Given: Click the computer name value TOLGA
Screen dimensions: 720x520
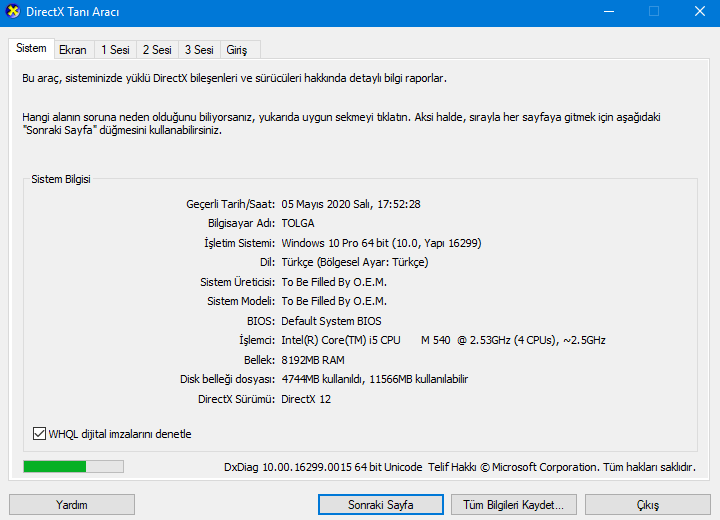Looking at the screenshot, I should [x=298, y=223].
